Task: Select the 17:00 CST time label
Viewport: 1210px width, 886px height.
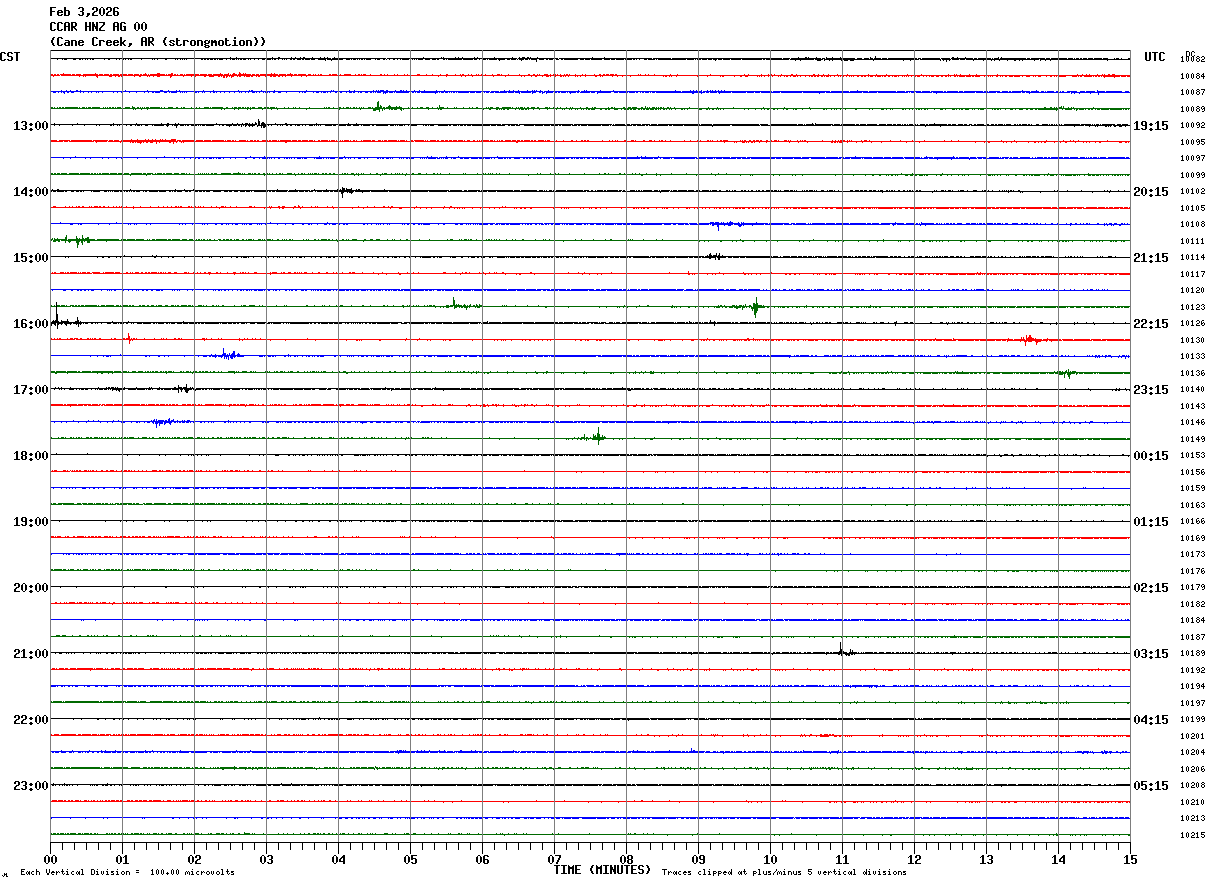Action: 30,390
